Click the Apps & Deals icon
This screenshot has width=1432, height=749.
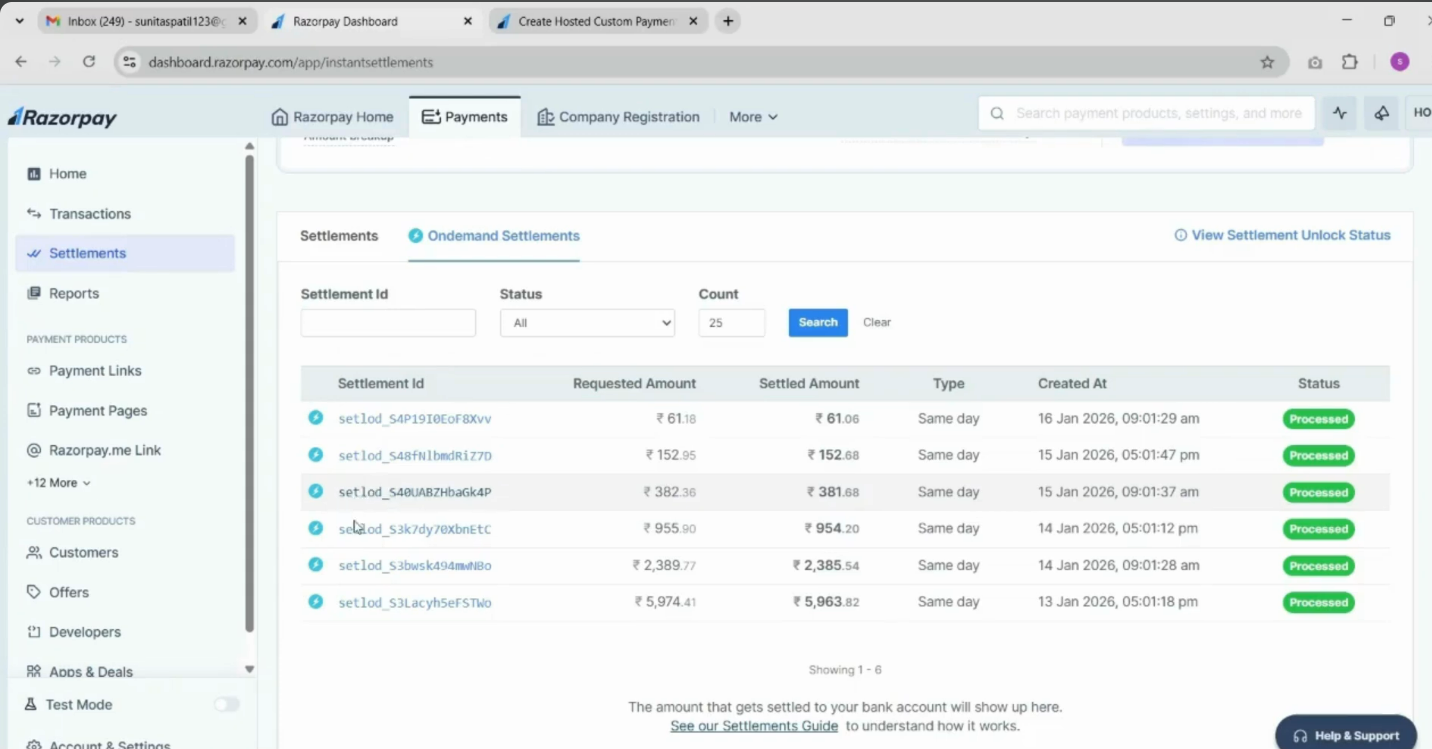click(x=34, y=672)
